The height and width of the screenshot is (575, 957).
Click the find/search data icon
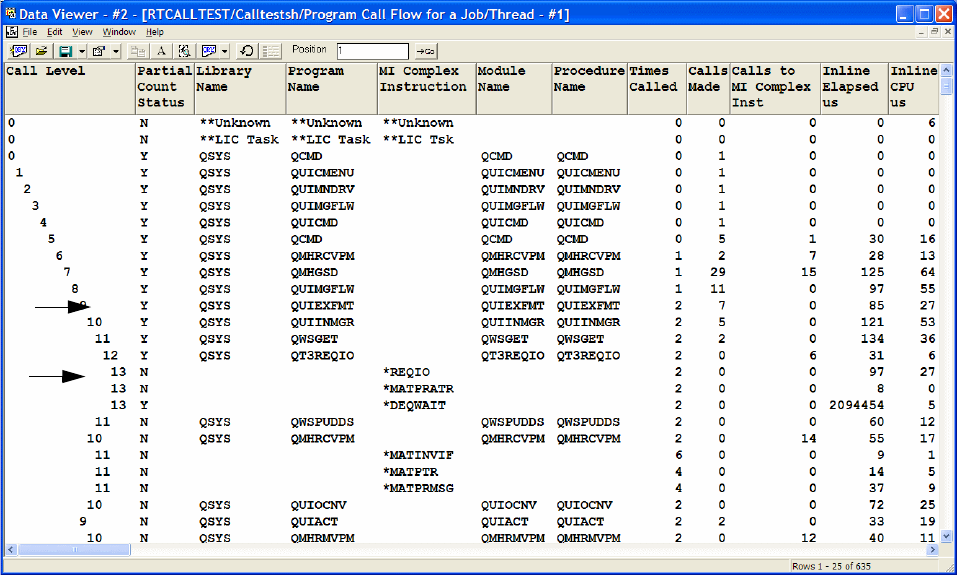pyautogui.click(x=184, y=51)
